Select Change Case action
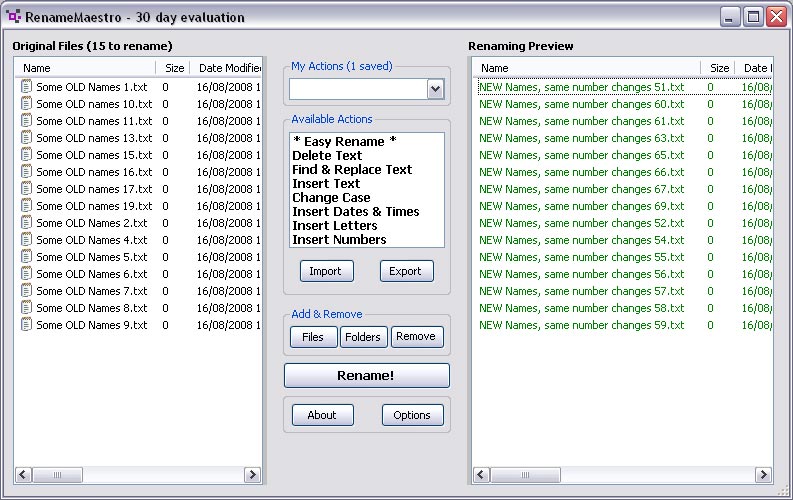This screenshot has width=793, height=500. [x=331, y=197]
